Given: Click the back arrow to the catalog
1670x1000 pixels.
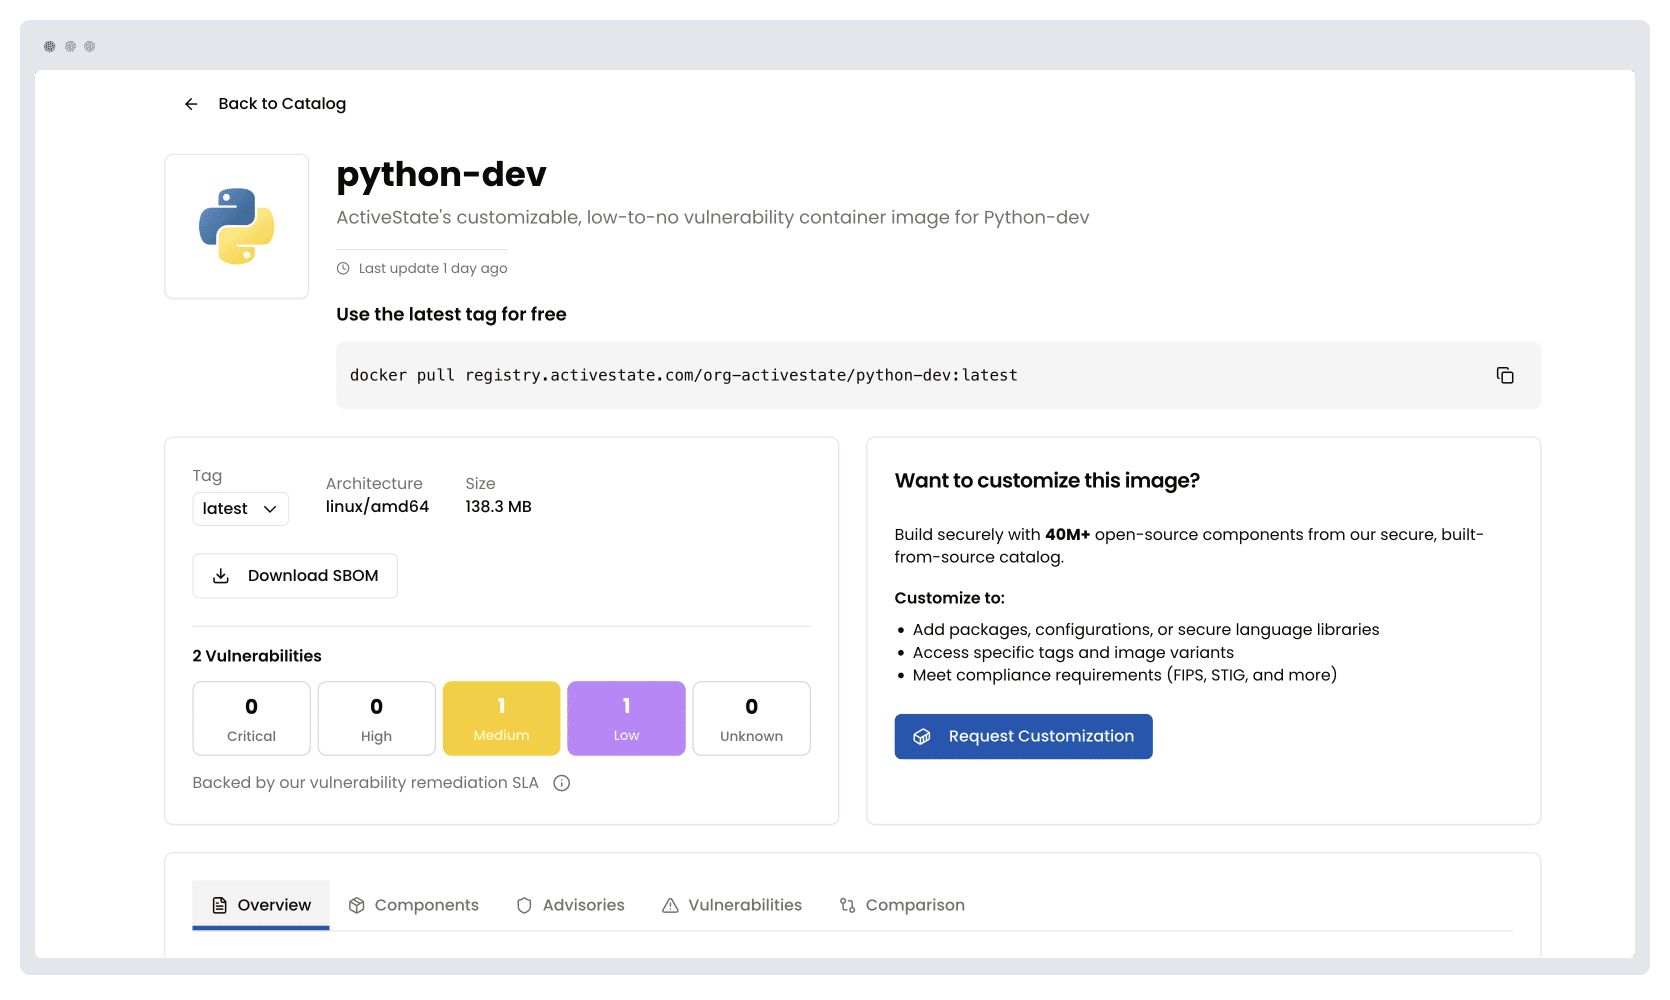Looking at the screenshot, I should [191, 103].
